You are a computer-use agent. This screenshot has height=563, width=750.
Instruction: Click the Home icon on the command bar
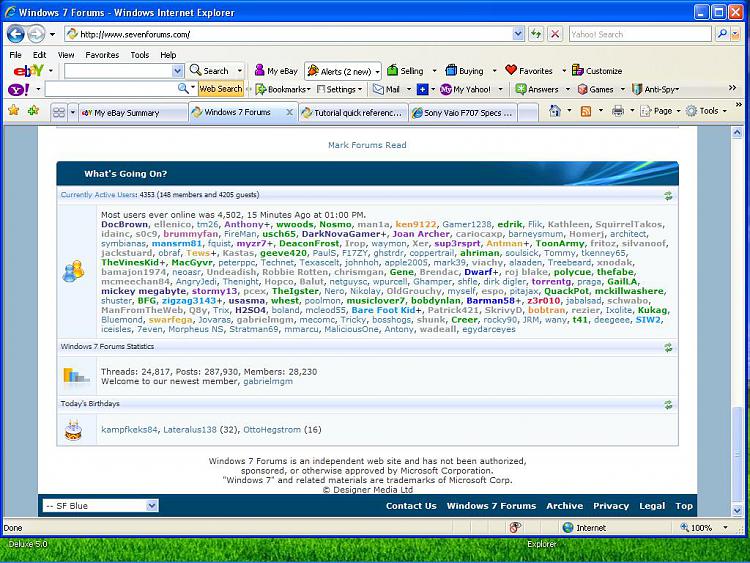(554, 111)
